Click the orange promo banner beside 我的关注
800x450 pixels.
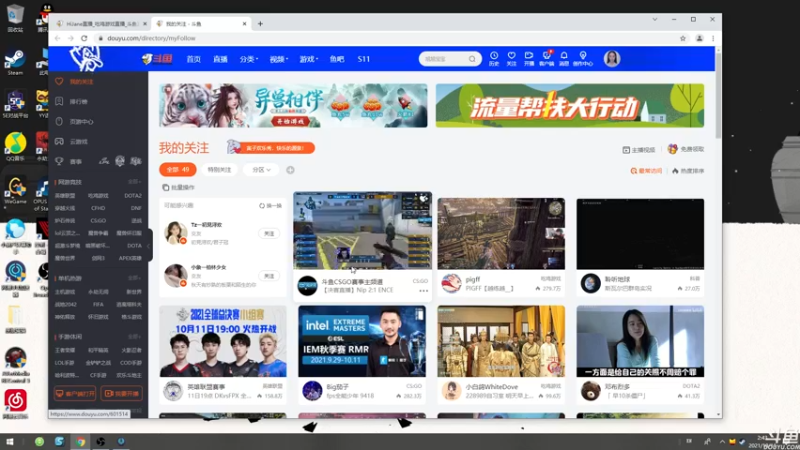point(271,148)
